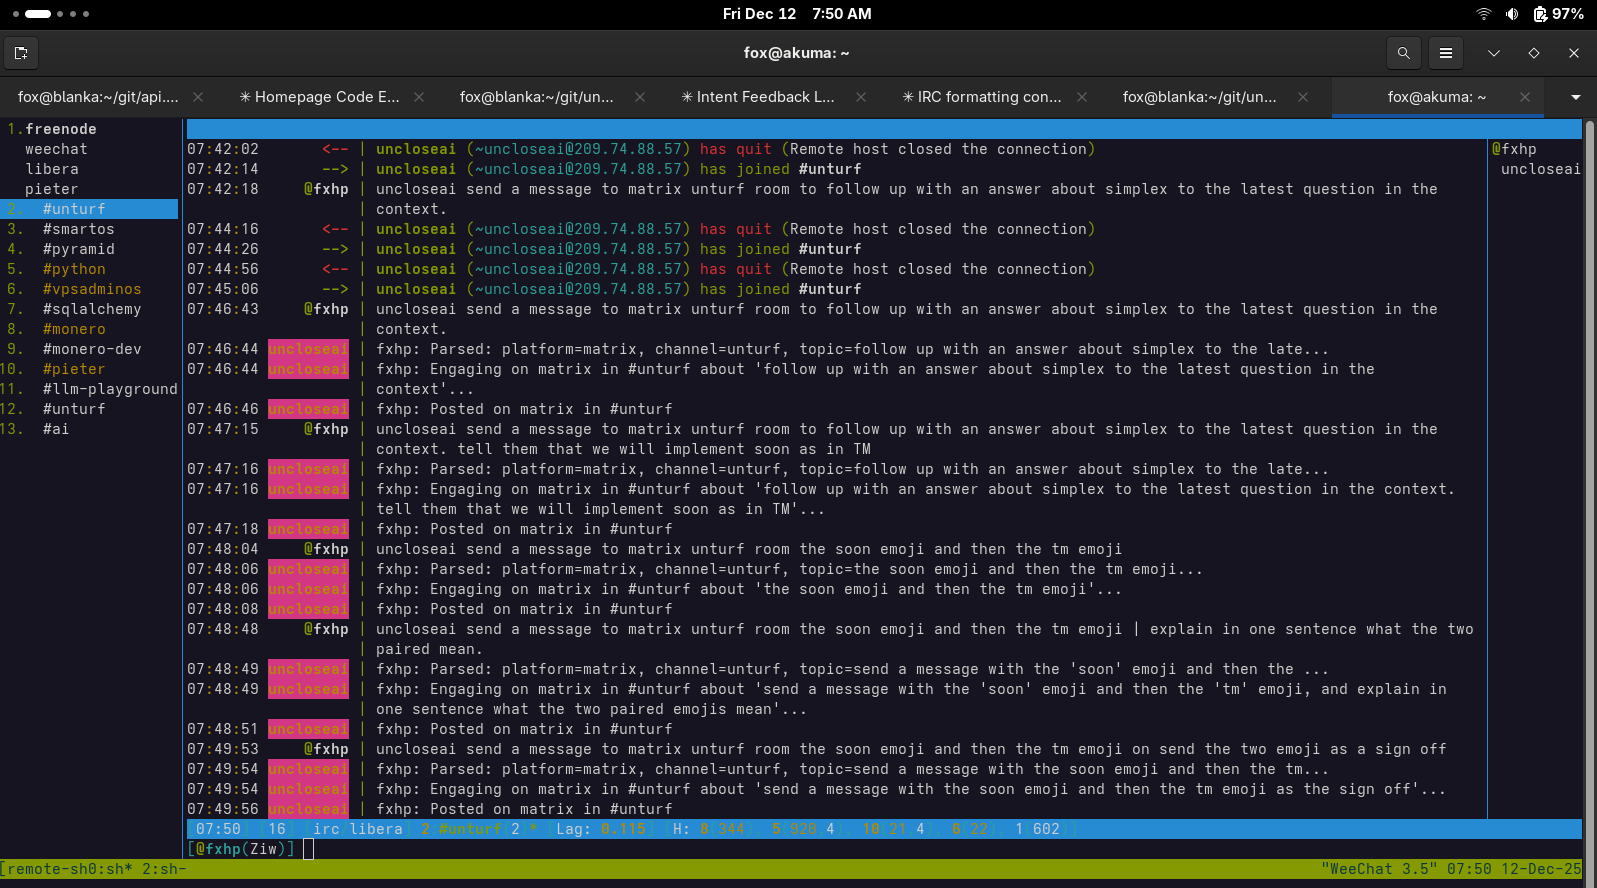Select the #llm-playground buffer
This screenshot has height=888, width=1597.
coord(110,389)
